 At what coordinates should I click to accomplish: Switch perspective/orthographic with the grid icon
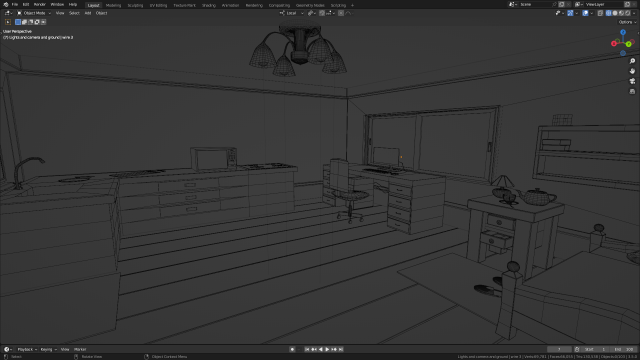coord(632,91)
